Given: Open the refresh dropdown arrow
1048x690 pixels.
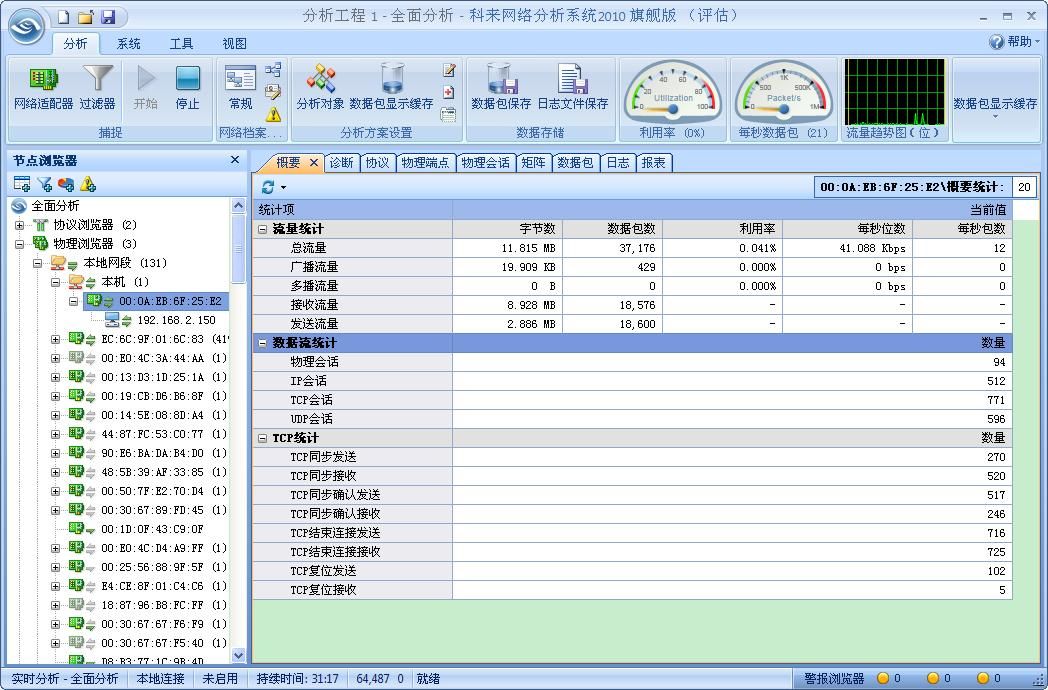Looking at the screenshot, I should click(284, 188).
